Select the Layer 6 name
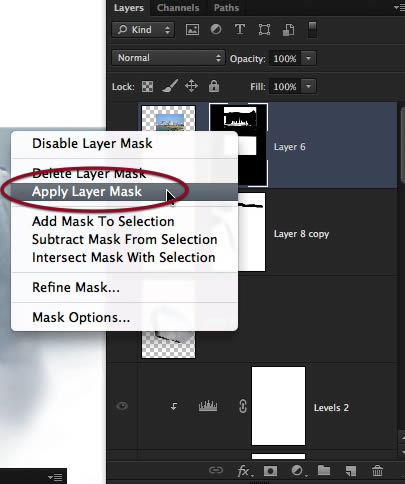Viewport: 405px width, 484px height. point(290,147)
